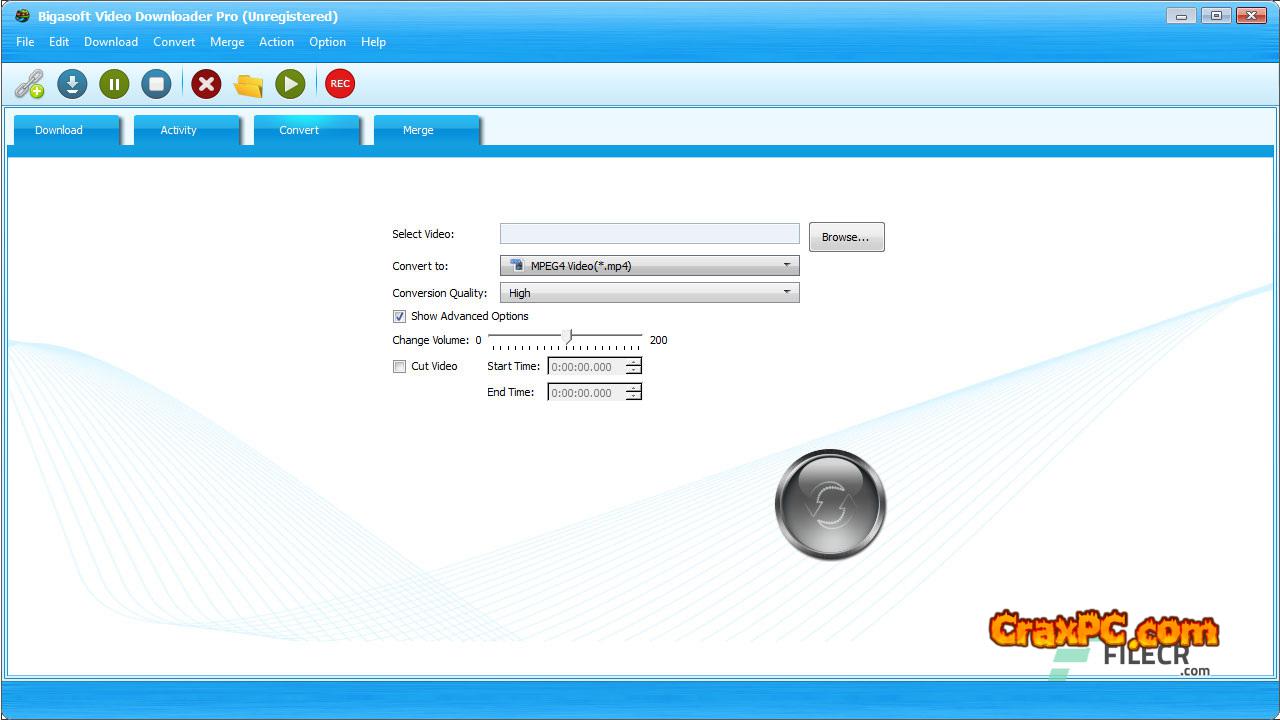This screenshot has height=720, width=1280.
Task: Open the Merge menu
Action: pos(227,42)
